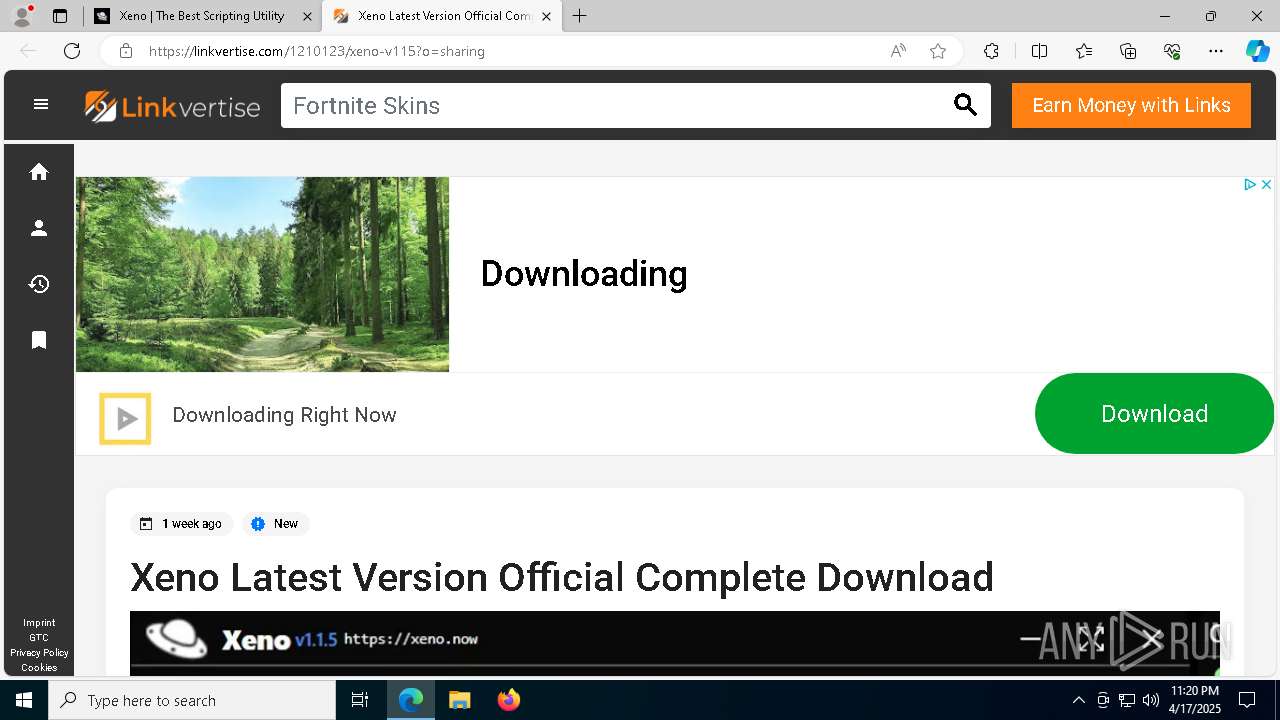Open the tab actions menu icon
The width and height of the screenshot is (1280, 720).
[60, 16]
